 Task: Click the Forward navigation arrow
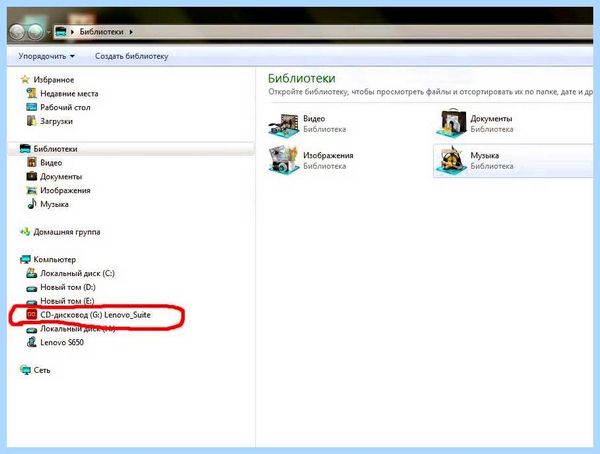pyautogui.click(x=36, y=32)
